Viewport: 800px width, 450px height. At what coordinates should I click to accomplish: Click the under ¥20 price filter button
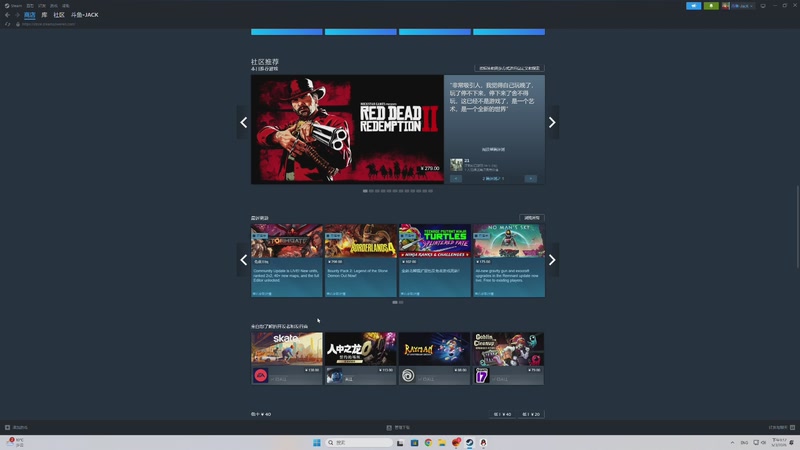tap(531, 414)
